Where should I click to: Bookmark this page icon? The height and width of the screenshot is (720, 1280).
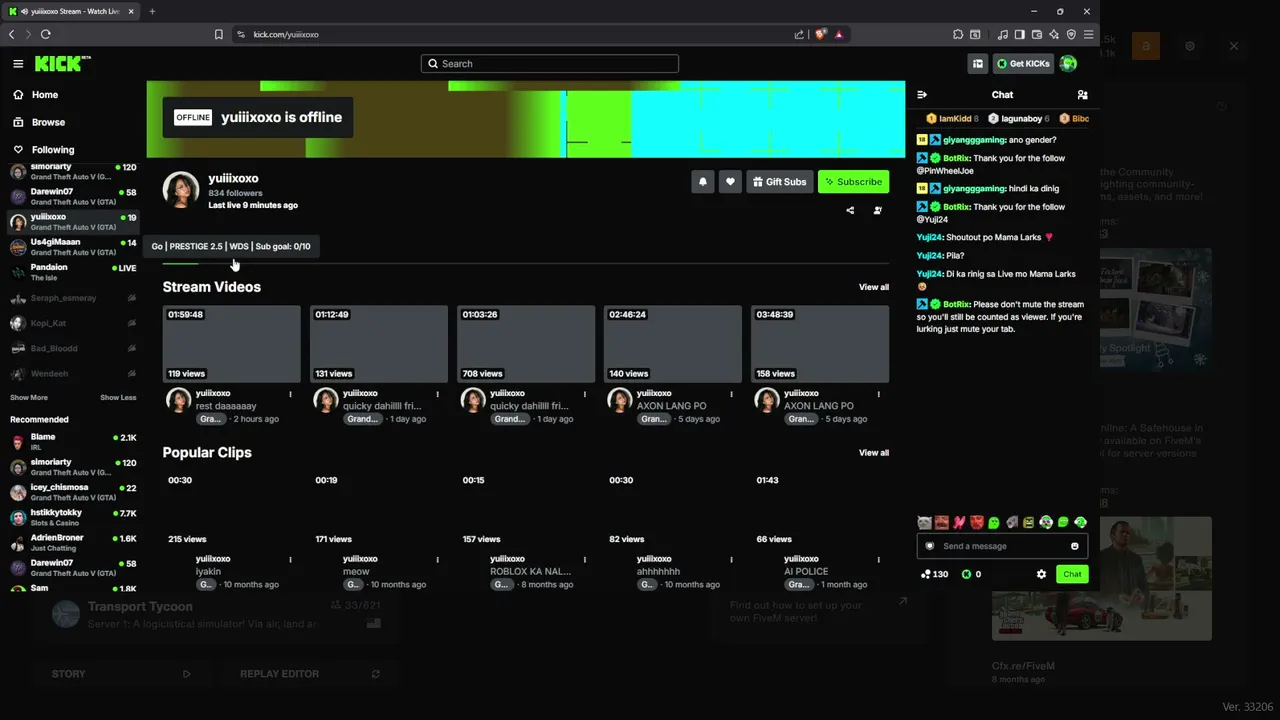click(219, 34)
